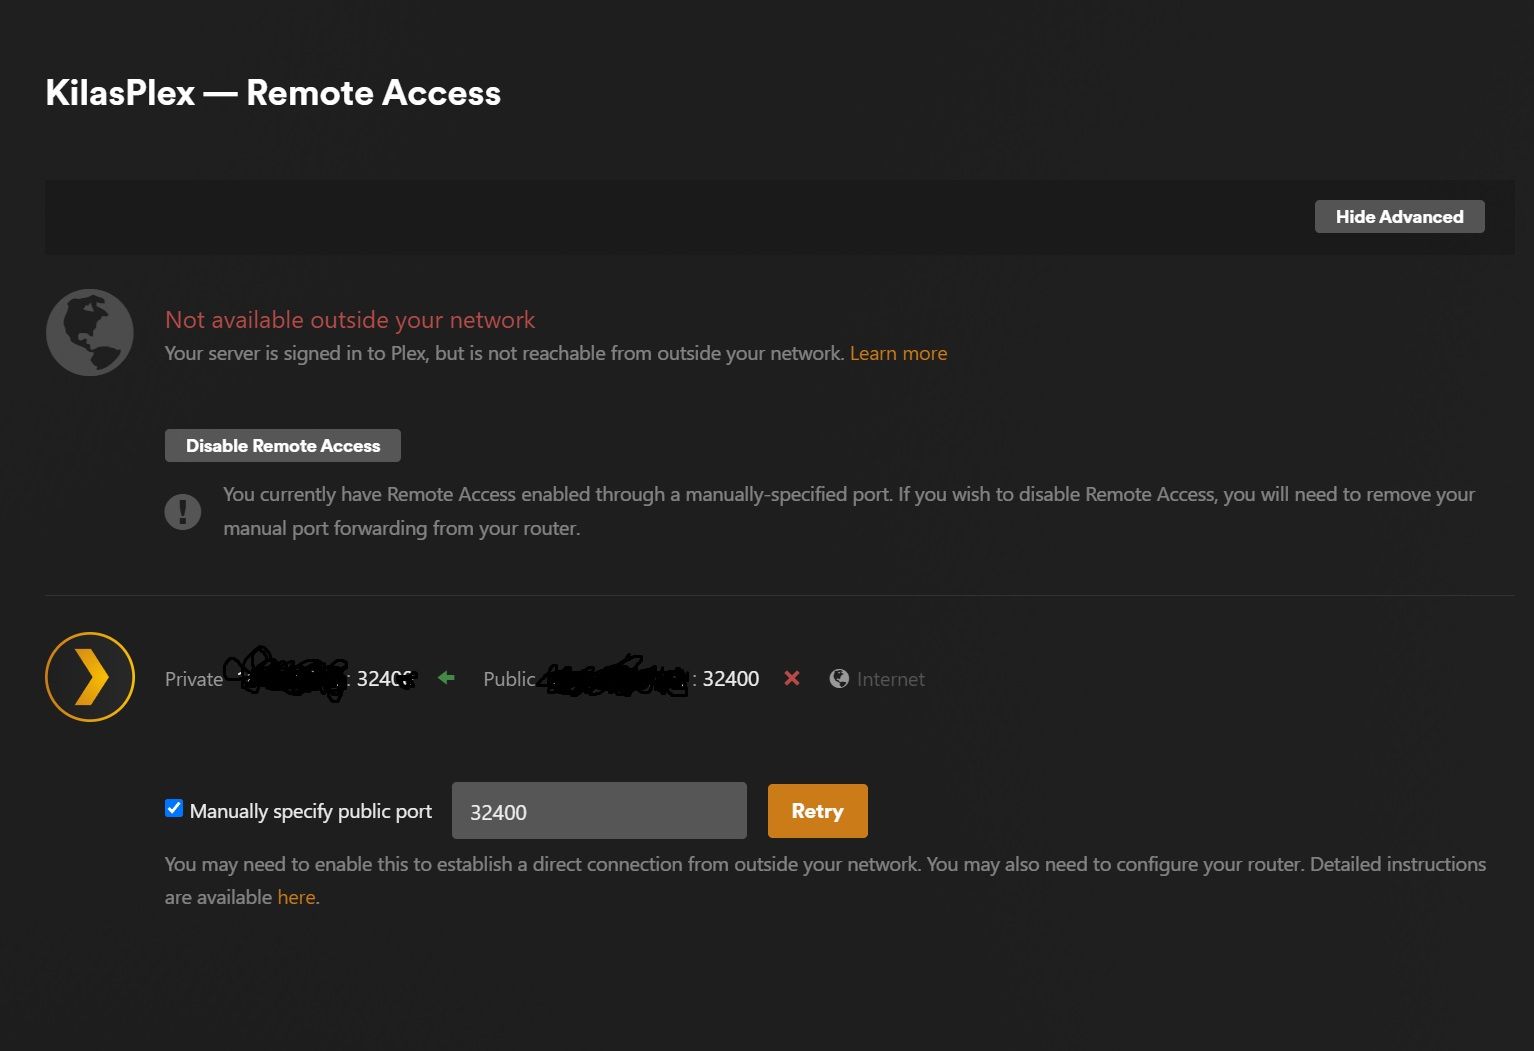Focus the public port number field
Screen dimensions: 1534x1051
(599, 811)
